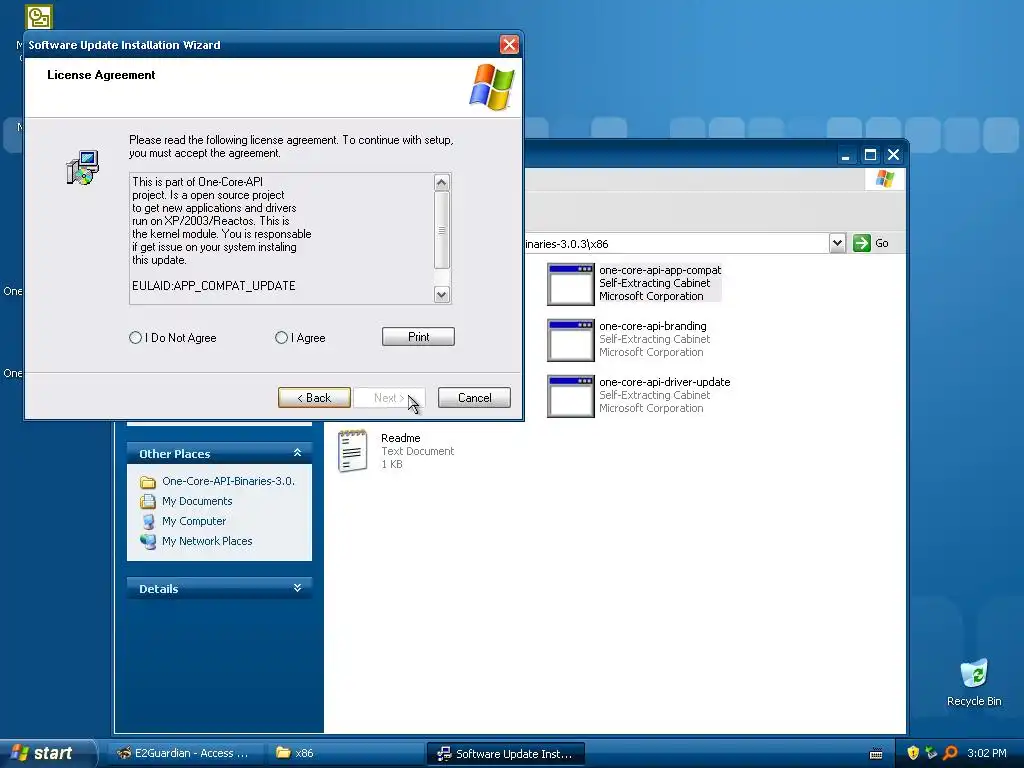1024x768 pixels.
Task: Click the address bar path field
Action: click(x=676, y=244)
